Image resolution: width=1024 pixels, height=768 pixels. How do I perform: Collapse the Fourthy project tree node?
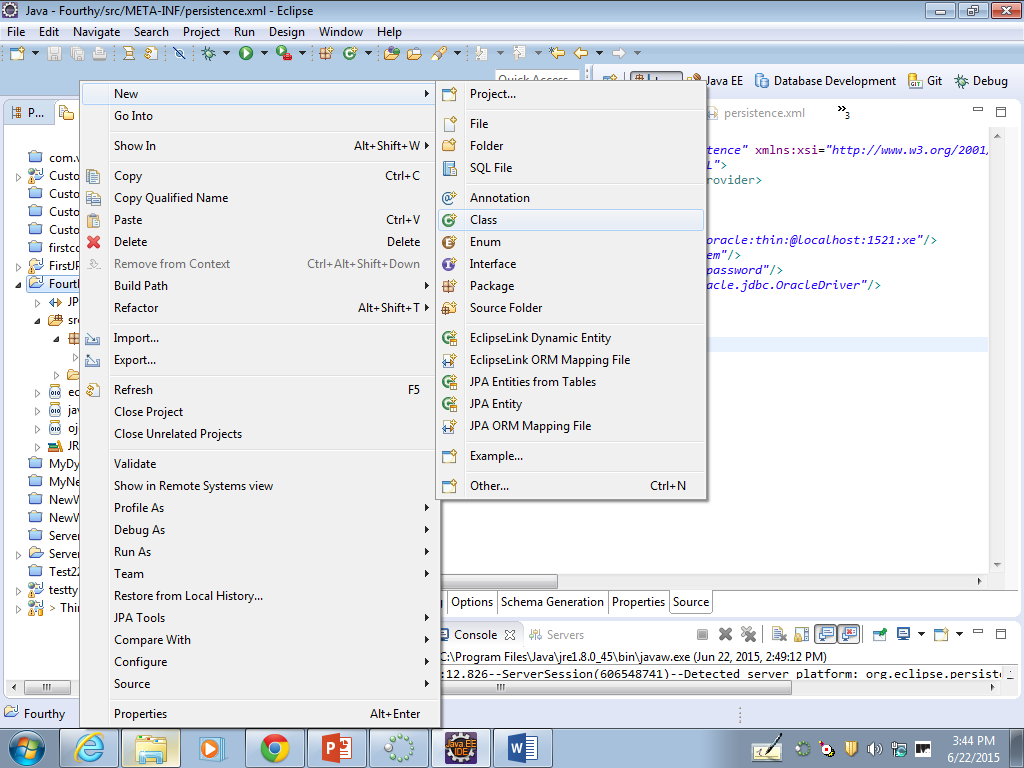point(18,284)
